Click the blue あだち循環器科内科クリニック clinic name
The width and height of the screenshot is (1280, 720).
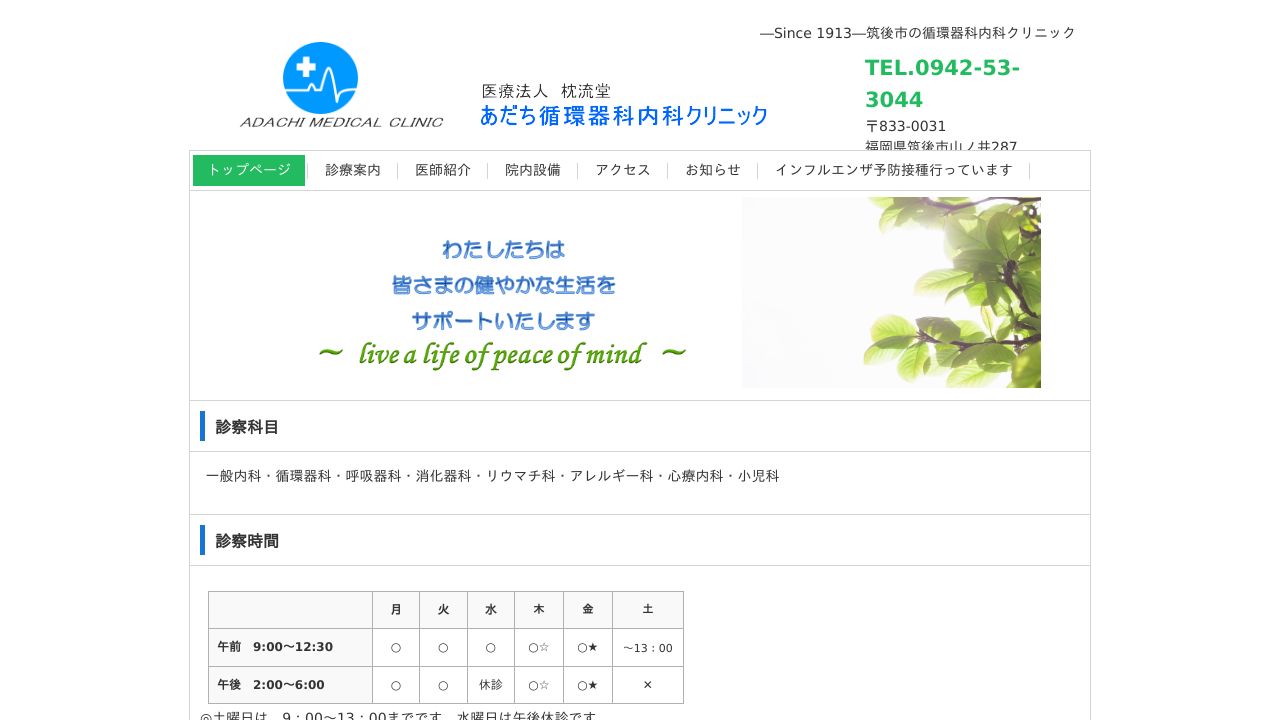623,116
